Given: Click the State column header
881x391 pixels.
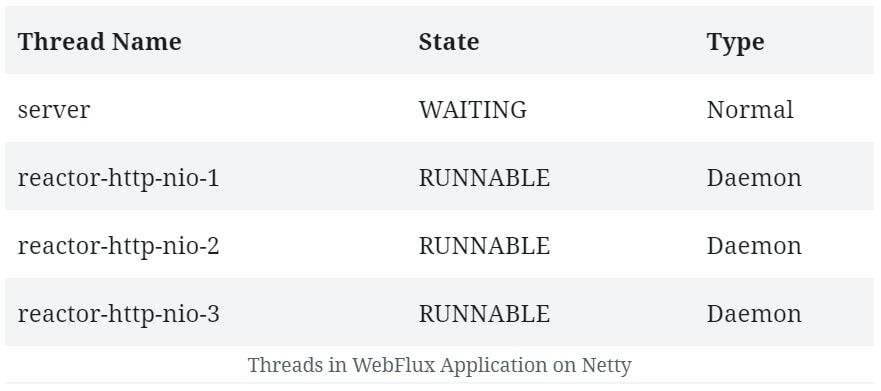Looking at the screenshot, I should [x=449, y=42].
